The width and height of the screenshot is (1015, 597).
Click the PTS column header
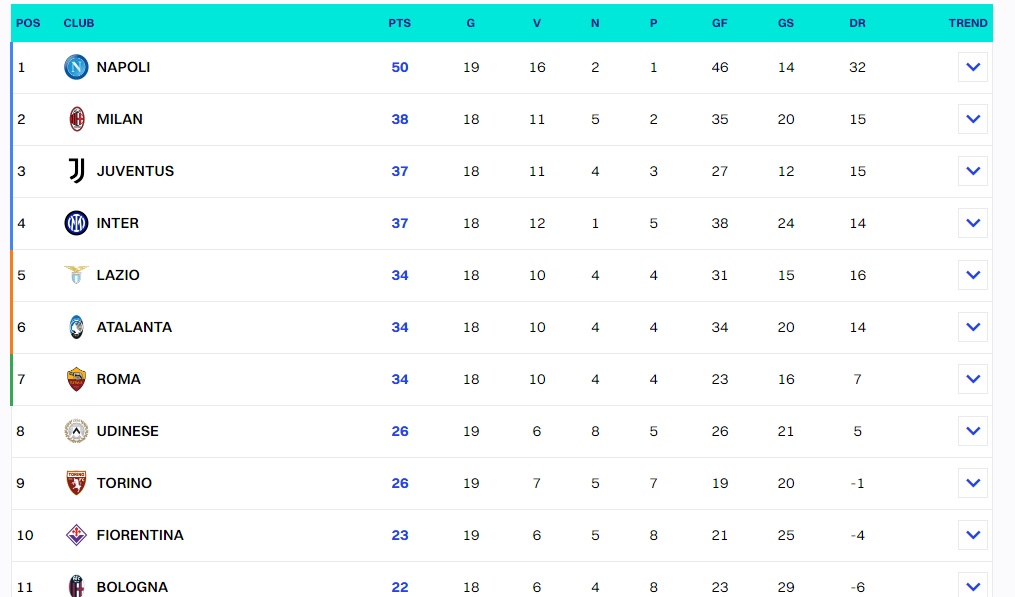point(399,23)
